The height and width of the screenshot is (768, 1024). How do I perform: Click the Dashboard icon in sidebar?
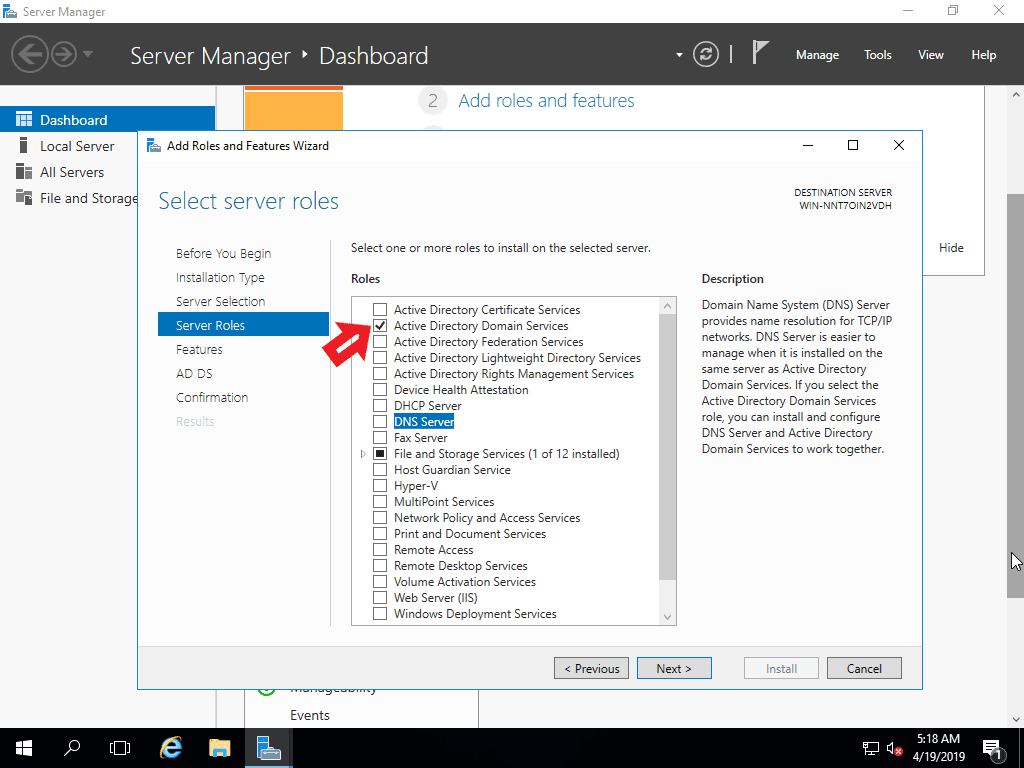tap(24, 120)
